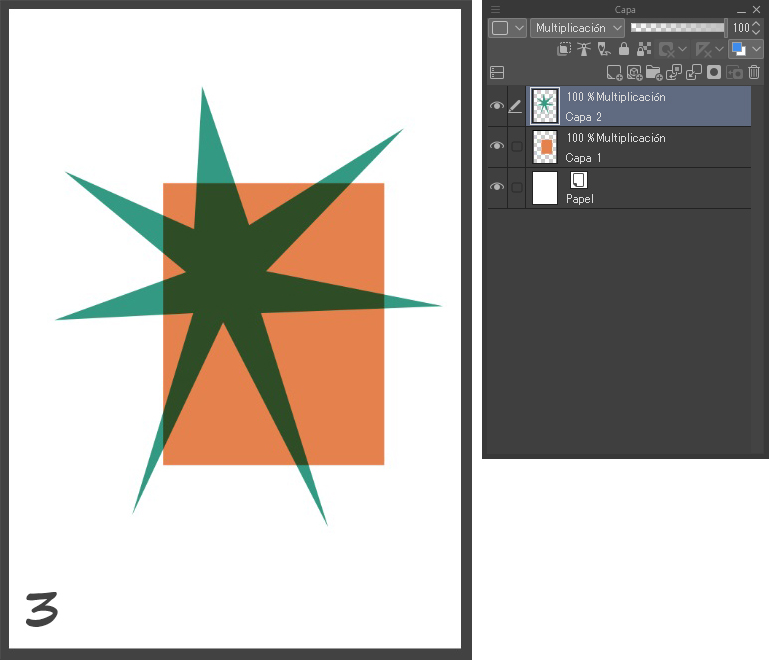
Task: Set as reference layer using lighthouse icon
Action: pos(585,48)
